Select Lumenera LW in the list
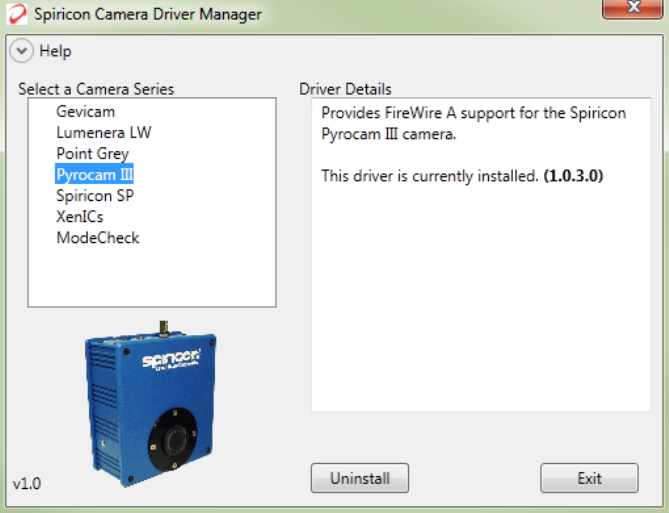The width and height of the screenshot is (669, 513). 104,133
